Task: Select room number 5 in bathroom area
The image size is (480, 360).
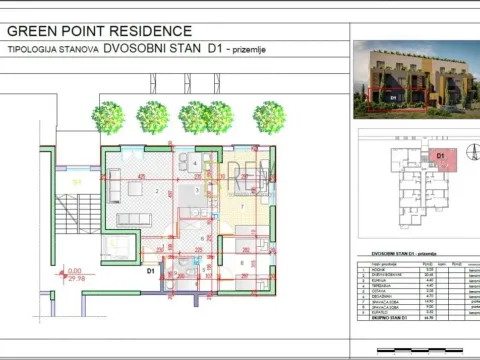Action: 204,270
